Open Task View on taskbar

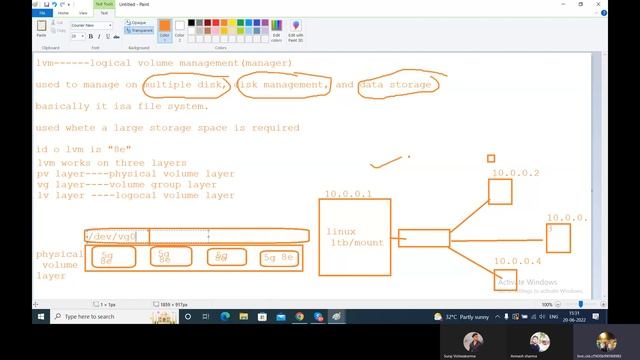click(206, 316)
